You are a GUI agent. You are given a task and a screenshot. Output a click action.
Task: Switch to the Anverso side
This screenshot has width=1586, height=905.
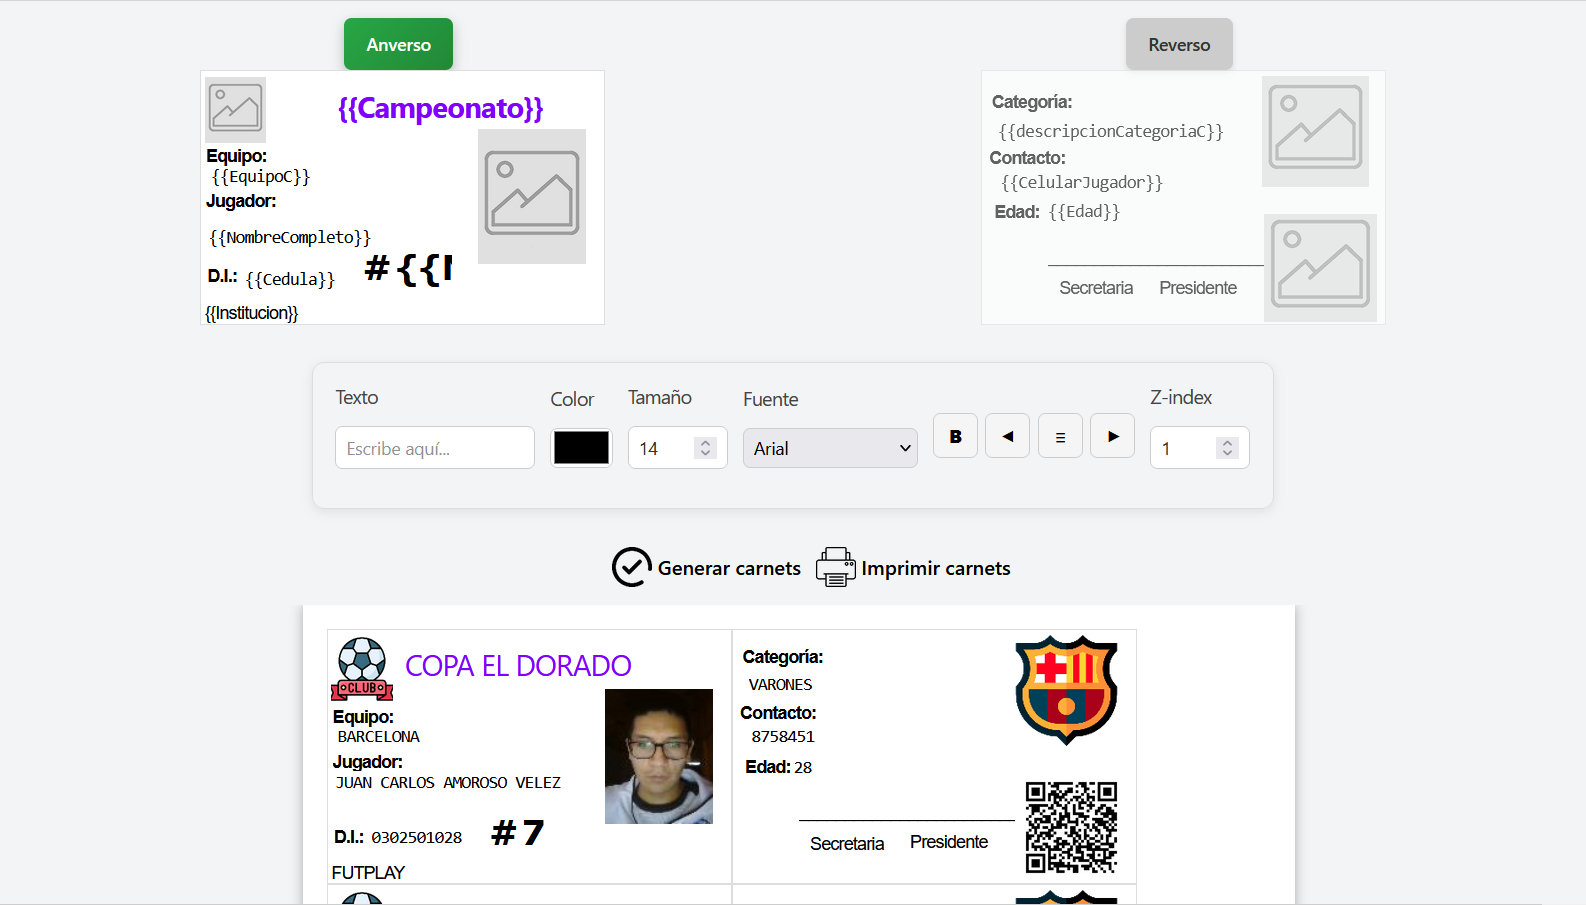point(398,44)
